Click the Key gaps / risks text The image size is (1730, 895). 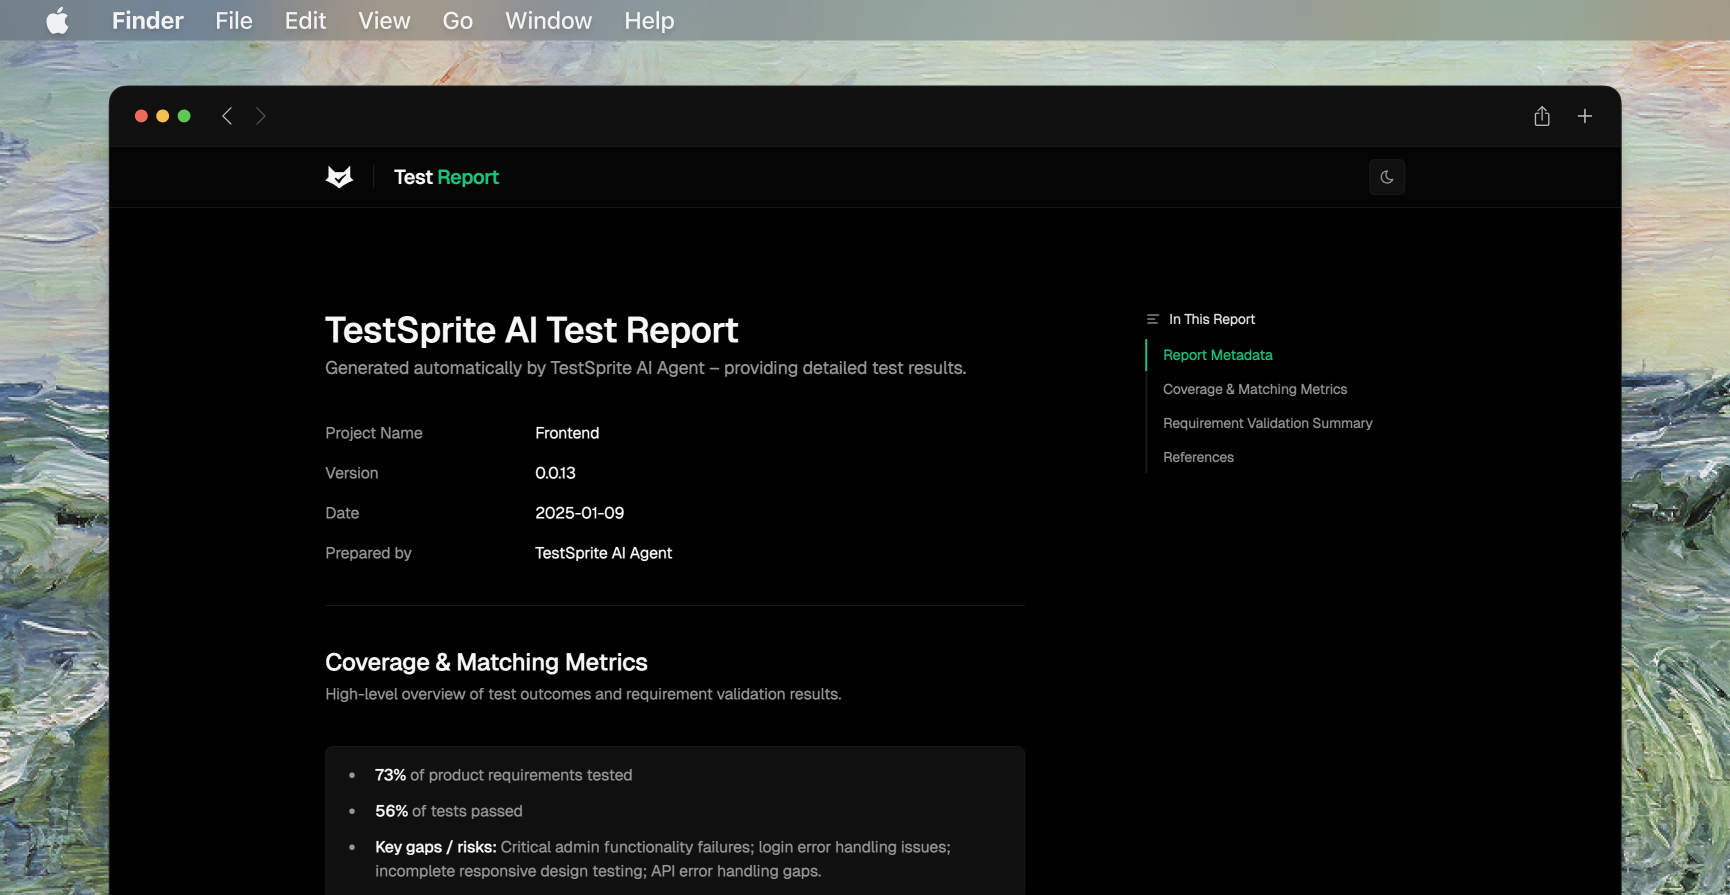(x=662, y=859)
